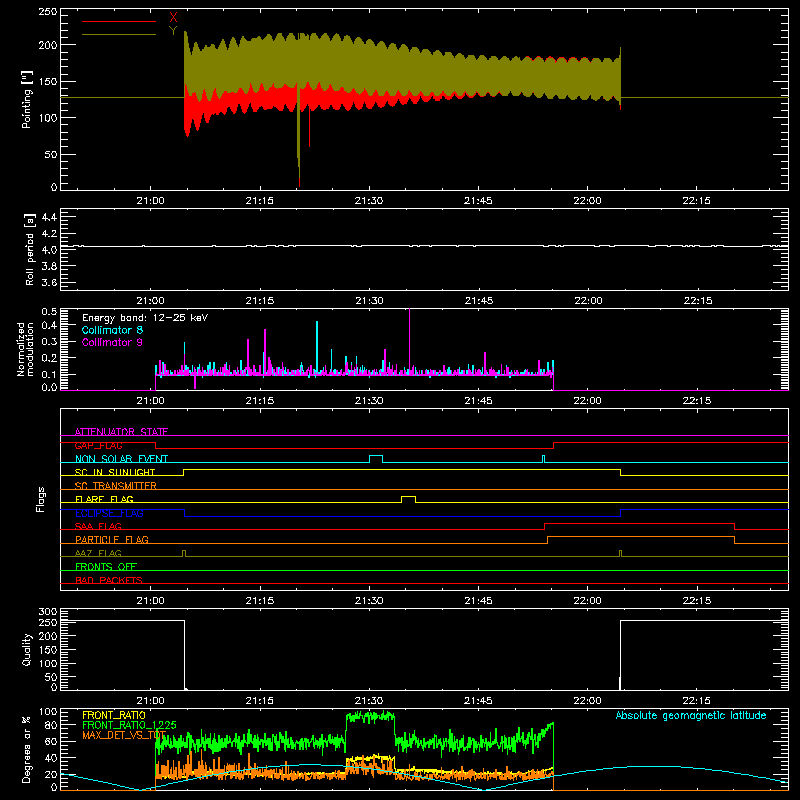Click the cyan 'Collimator 8' legend label
This screenshot has height=800, width=800.
pyautogui.click(x=112, y=330)
